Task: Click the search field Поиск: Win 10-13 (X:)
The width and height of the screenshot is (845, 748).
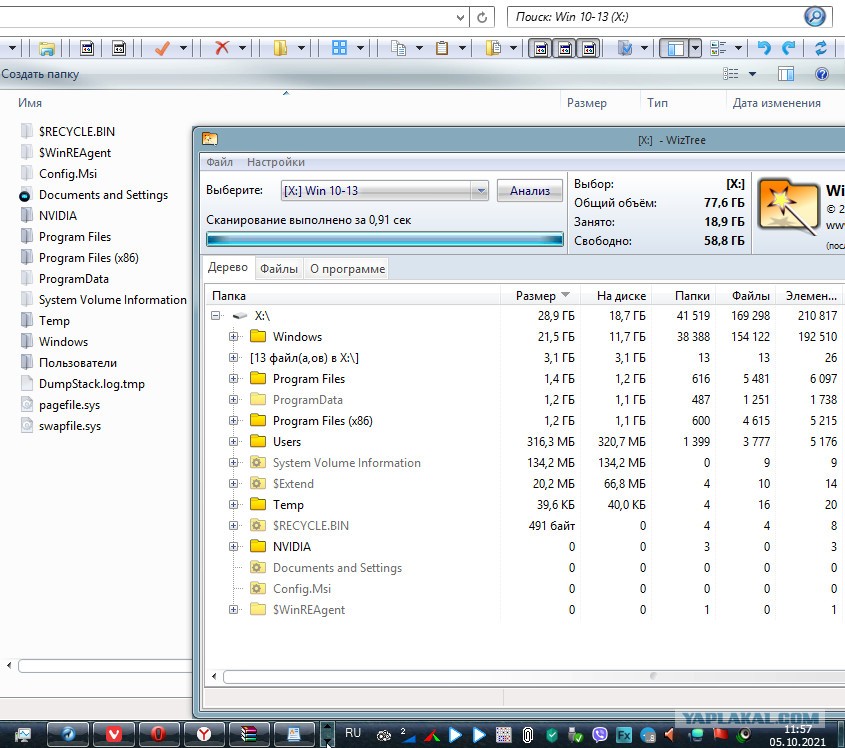Action: [x=655, y=17]
